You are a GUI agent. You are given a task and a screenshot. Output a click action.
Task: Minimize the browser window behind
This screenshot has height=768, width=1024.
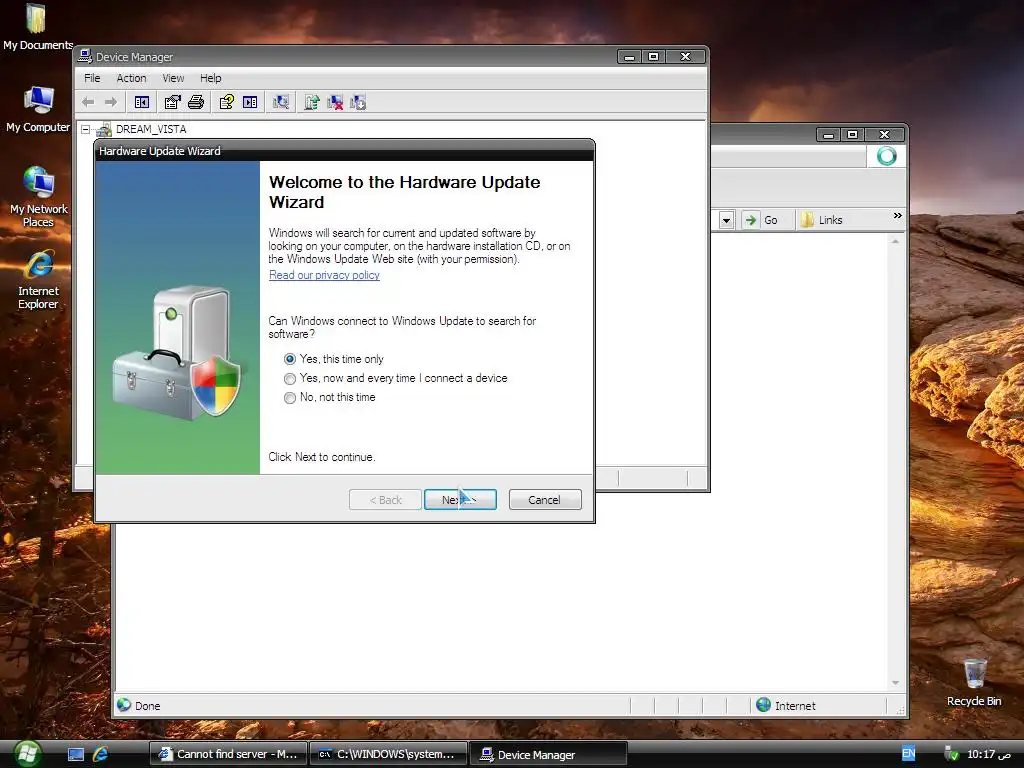point(828,135)
